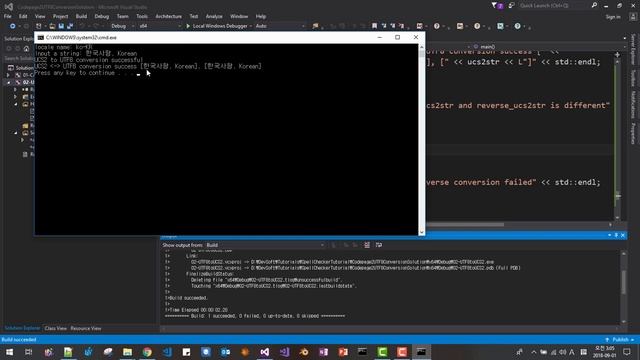Collapse the 02-U project node
640x360 pixels.
[x=8, y=82]
